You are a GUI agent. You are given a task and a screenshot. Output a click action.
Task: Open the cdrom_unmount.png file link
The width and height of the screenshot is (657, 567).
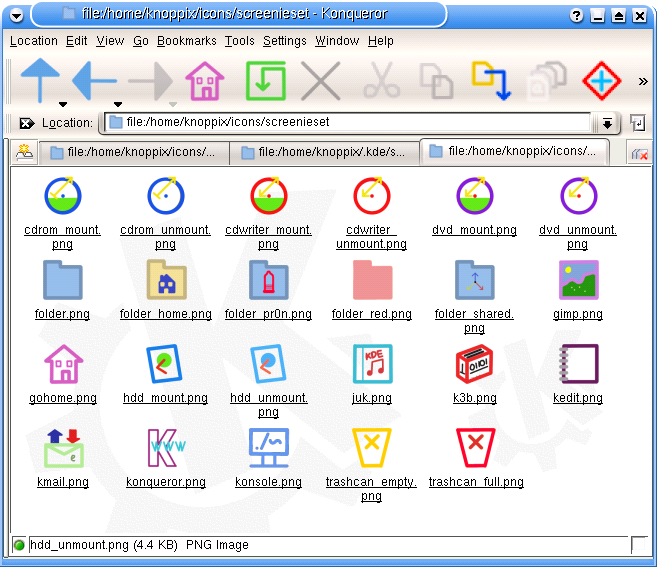166,237
